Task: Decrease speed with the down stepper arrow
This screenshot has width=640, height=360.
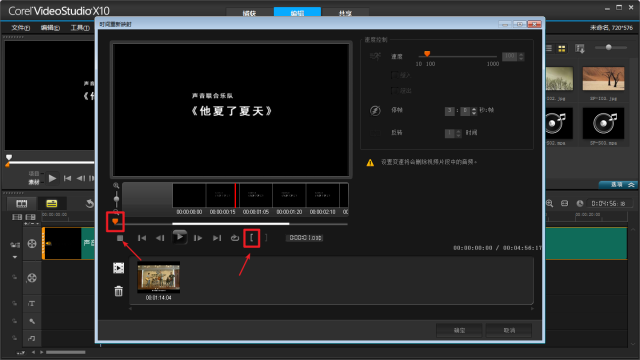Action: point(521,59)
